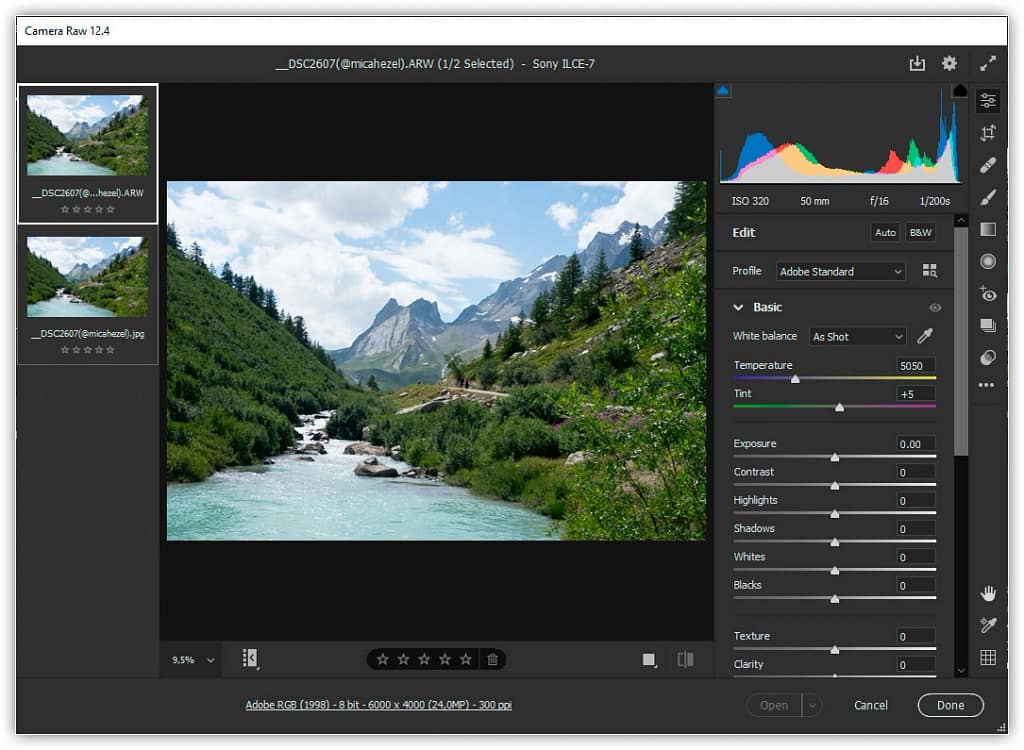Browse profiles with the grid icon
Image resolution: width=1024 pixels, height=750 pixels.
coord(929,270)
